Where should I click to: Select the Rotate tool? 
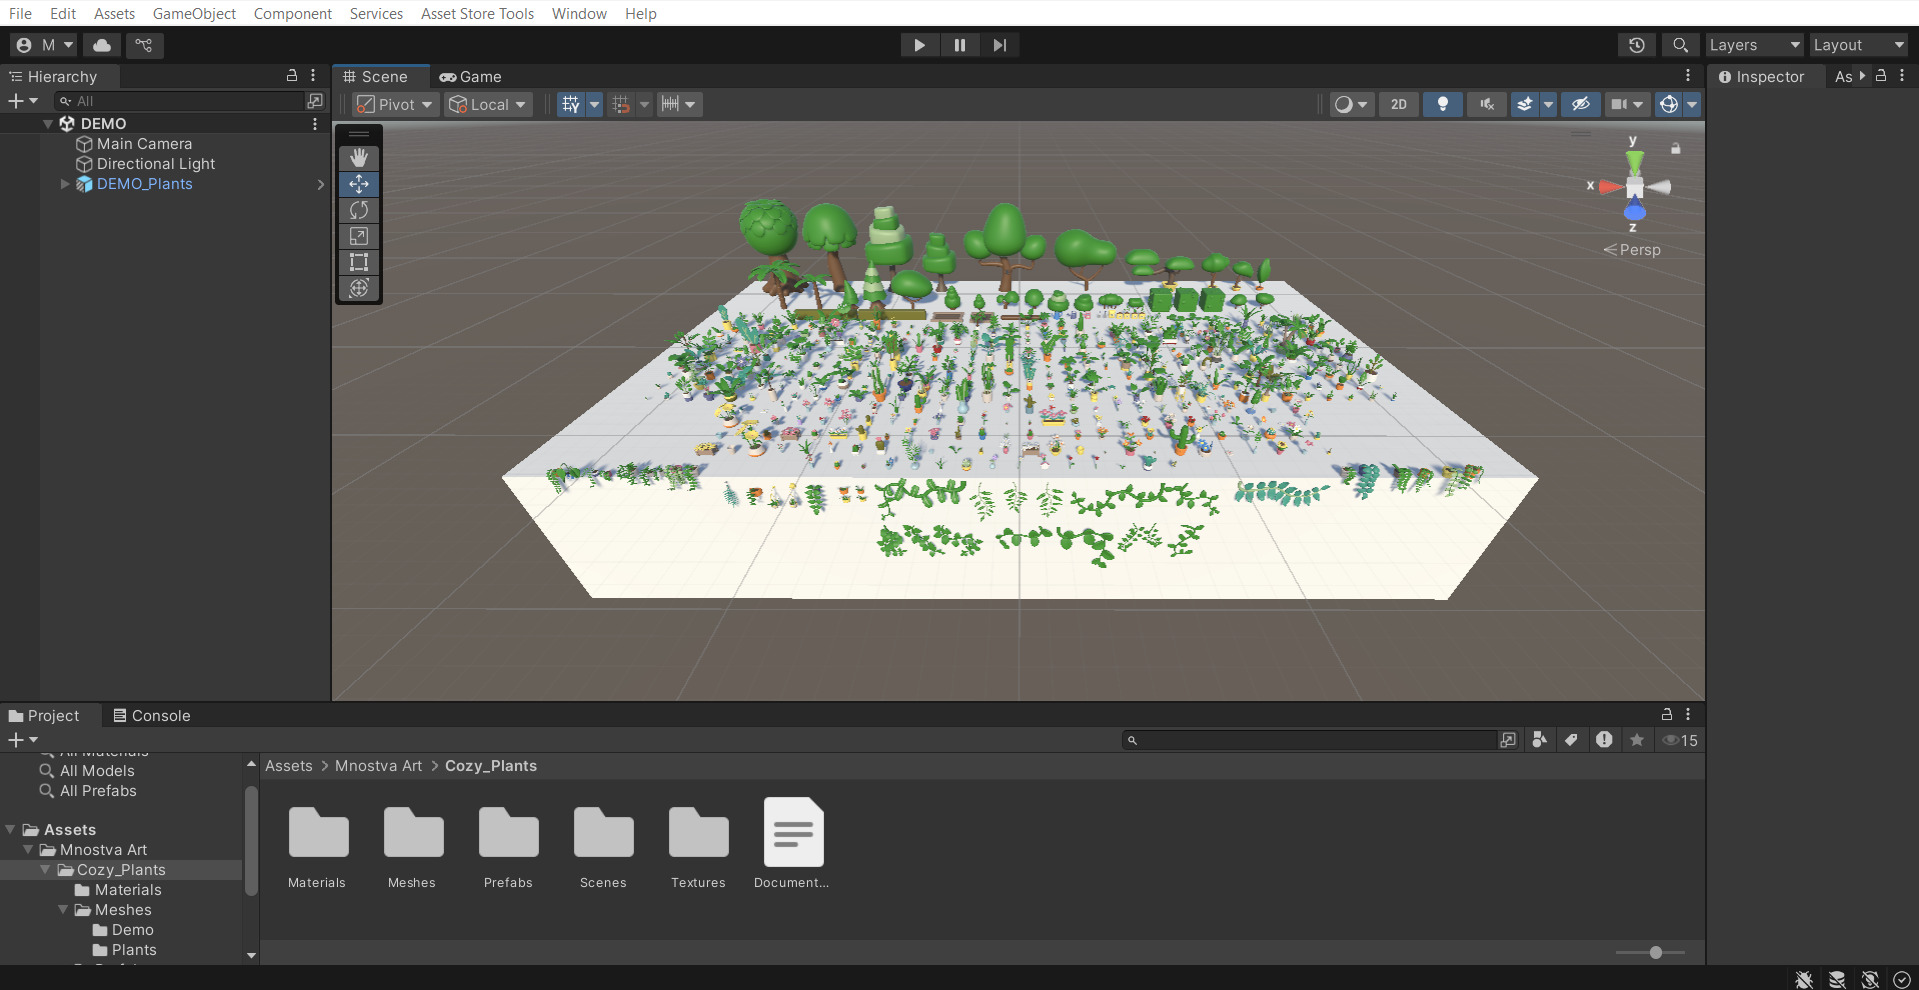[x=359, y=210]
